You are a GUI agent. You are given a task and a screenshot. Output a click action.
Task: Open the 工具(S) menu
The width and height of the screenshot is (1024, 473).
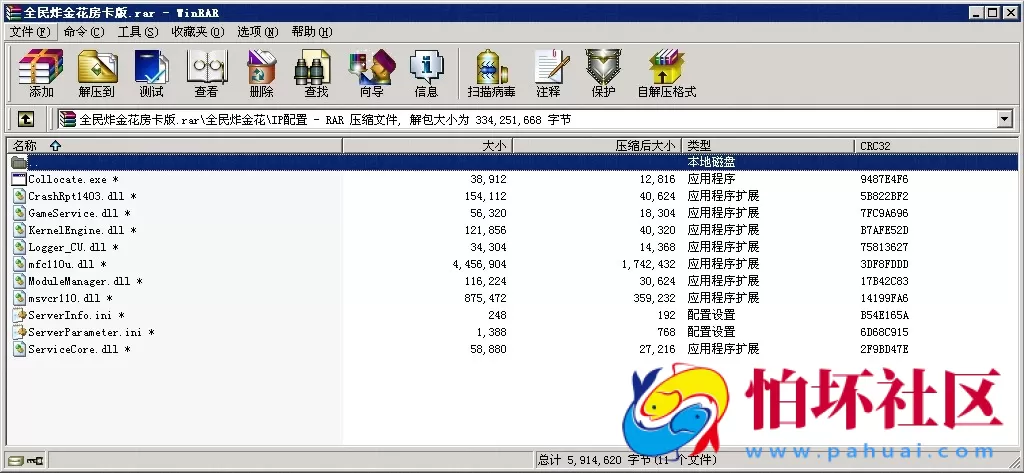138,31
